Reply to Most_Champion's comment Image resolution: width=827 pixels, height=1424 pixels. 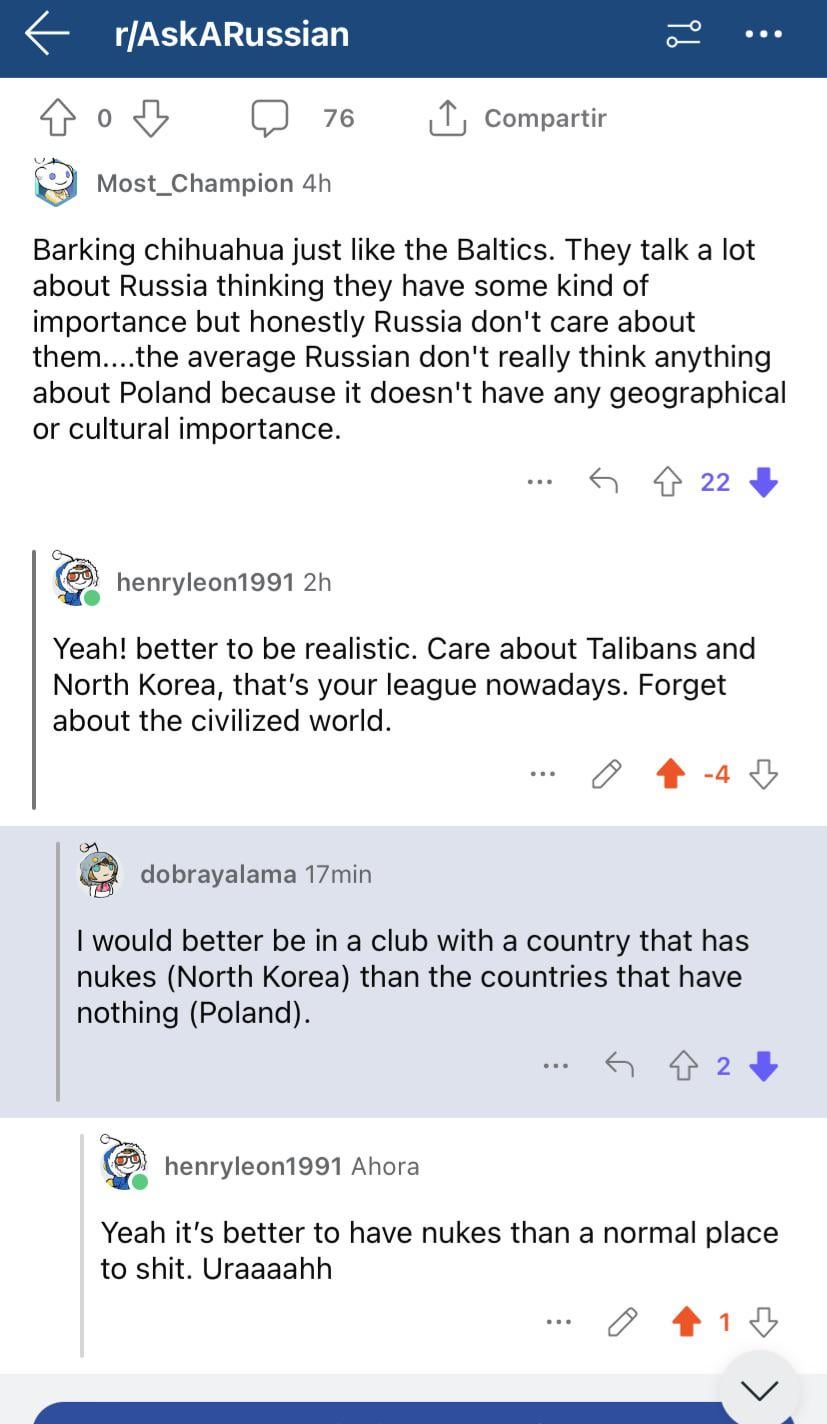(x=603, y=482)
